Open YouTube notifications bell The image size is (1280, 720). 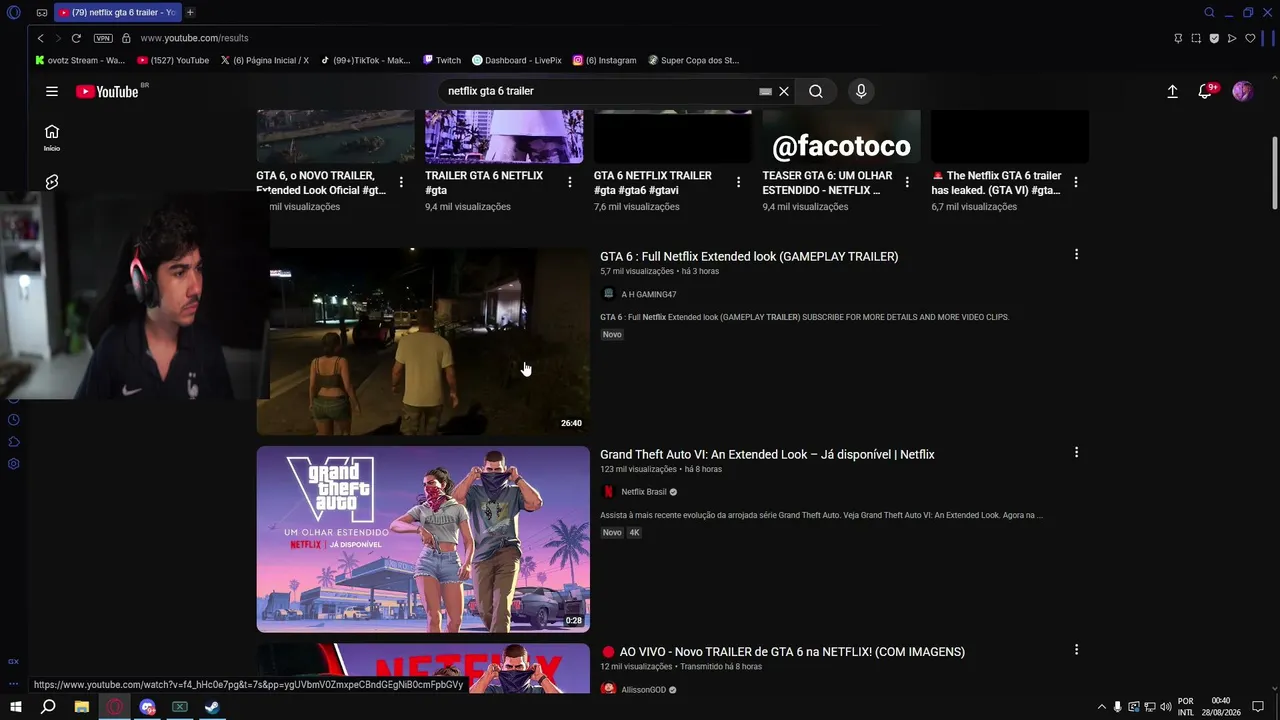pos(1205,91)
